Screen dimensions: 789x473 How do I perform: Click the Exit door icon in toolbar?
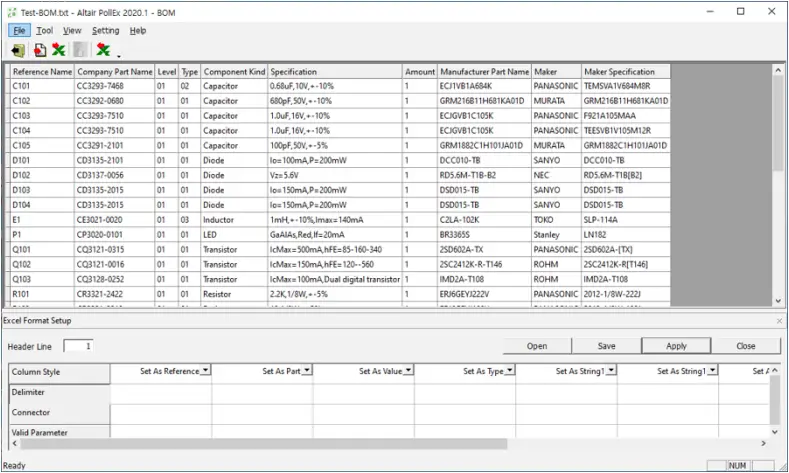point(18,50)
